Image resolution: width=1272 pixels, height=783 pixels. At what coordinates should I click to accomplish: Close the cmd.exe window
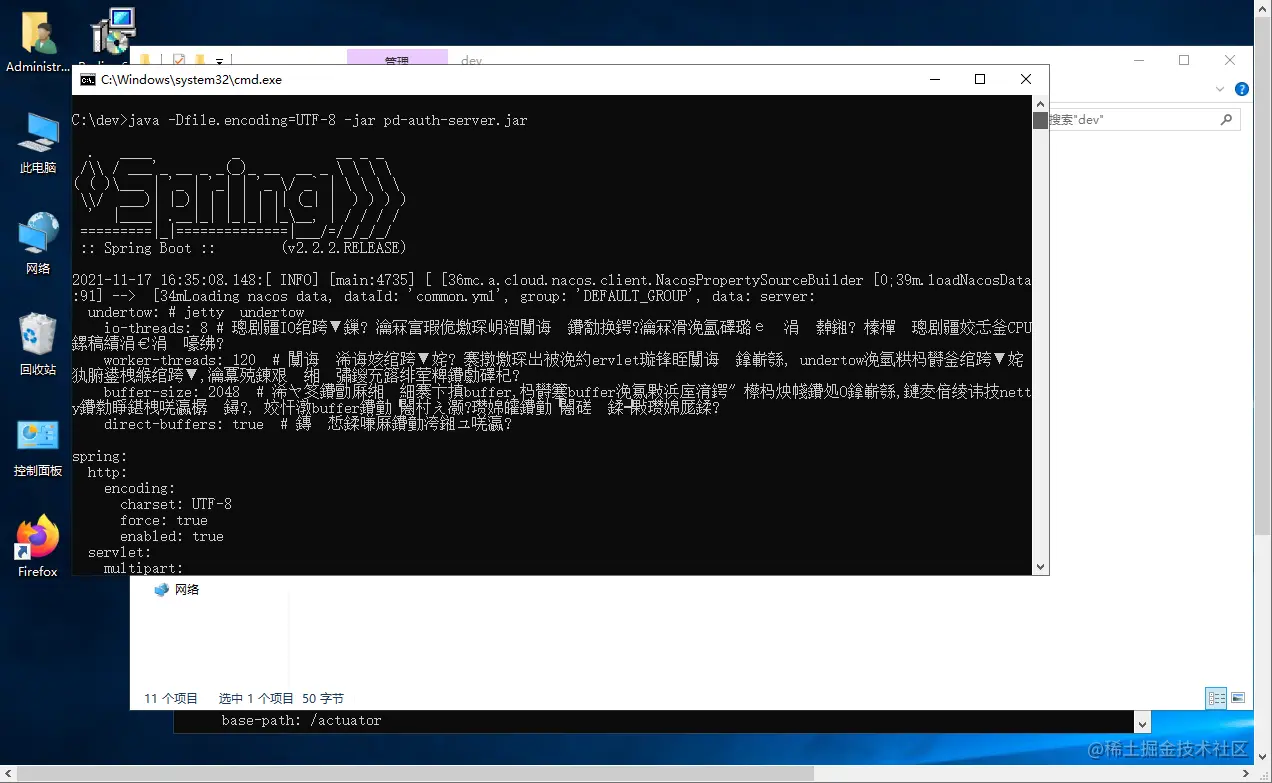[1026, 80]
